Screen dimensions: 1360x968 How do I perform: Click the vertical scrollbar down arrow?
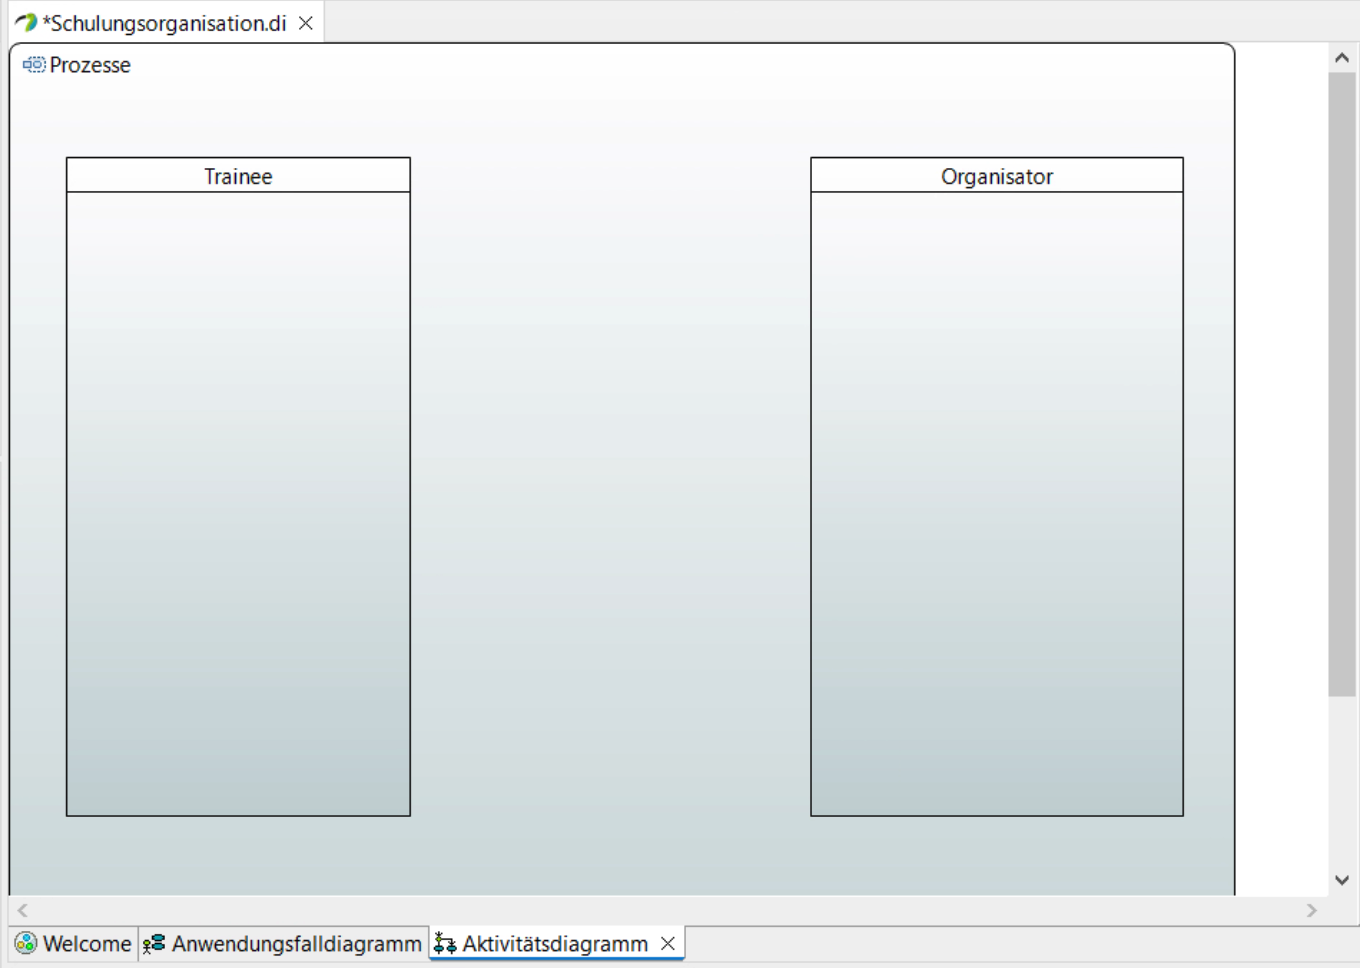[1342, 880]
